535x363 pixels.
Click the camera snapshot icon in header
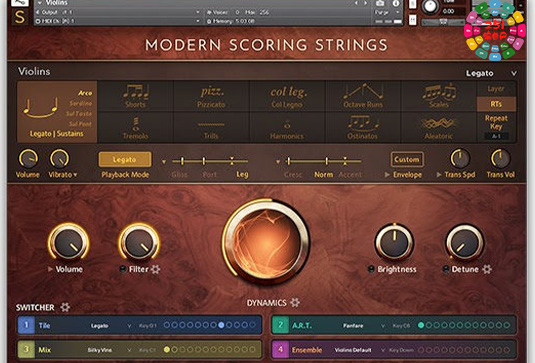pos(380,3)
